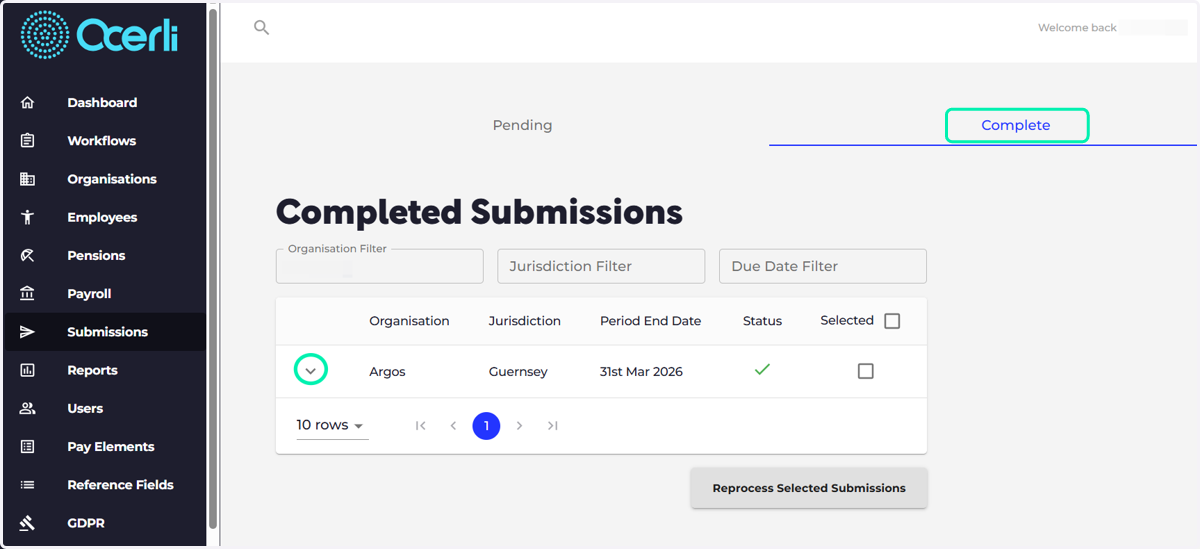1200x549 pixels.
Task: Open the Organisation Filter field
Action: (x=380, y=266)
